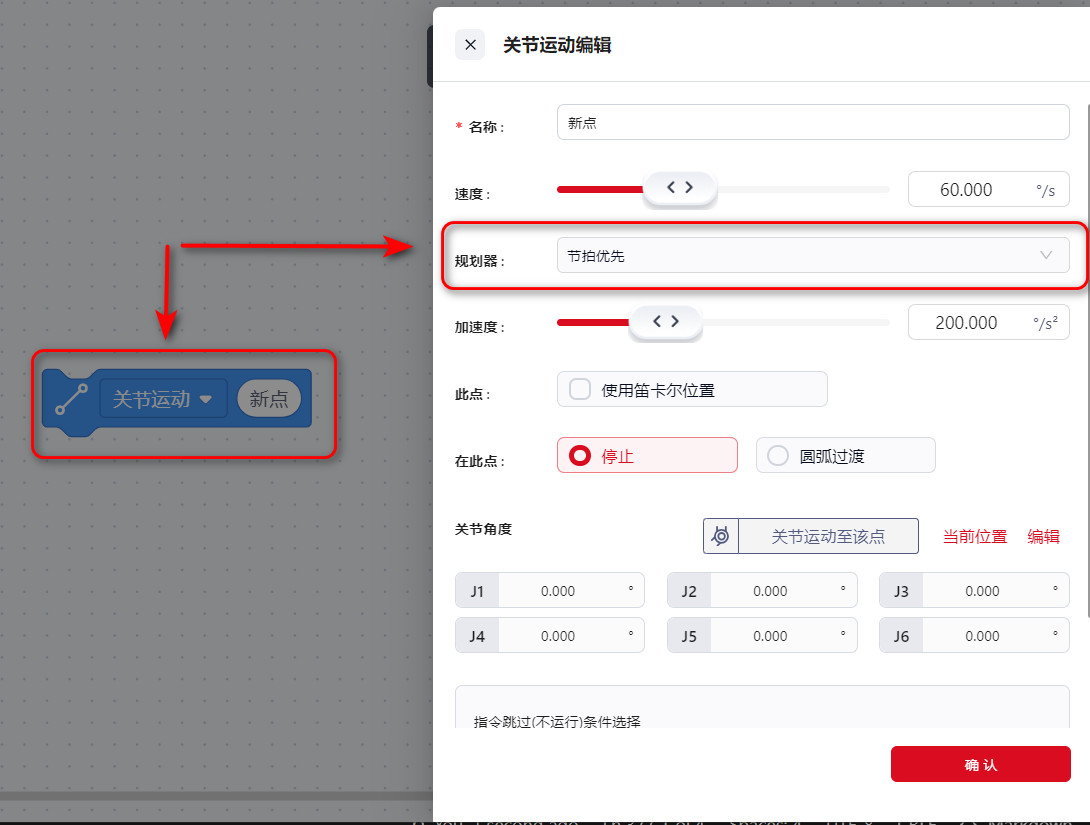Screen dimensions: 1090x825
Task: Click the speed value field 60.000
Action: (966, 189)
